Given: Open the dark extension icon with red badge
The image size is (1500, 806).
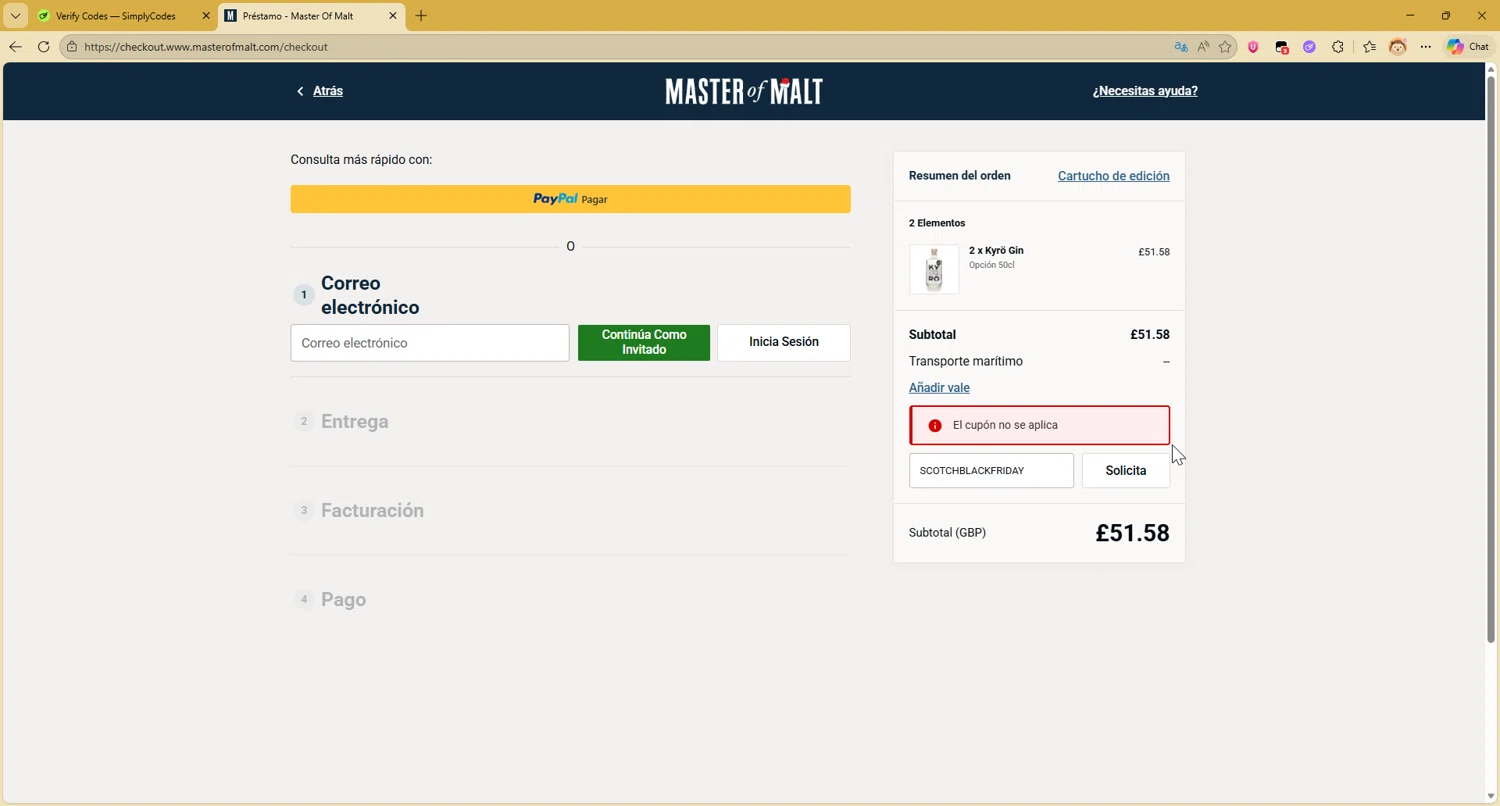Looking at the screenshot, I should tap(1281, 47).
